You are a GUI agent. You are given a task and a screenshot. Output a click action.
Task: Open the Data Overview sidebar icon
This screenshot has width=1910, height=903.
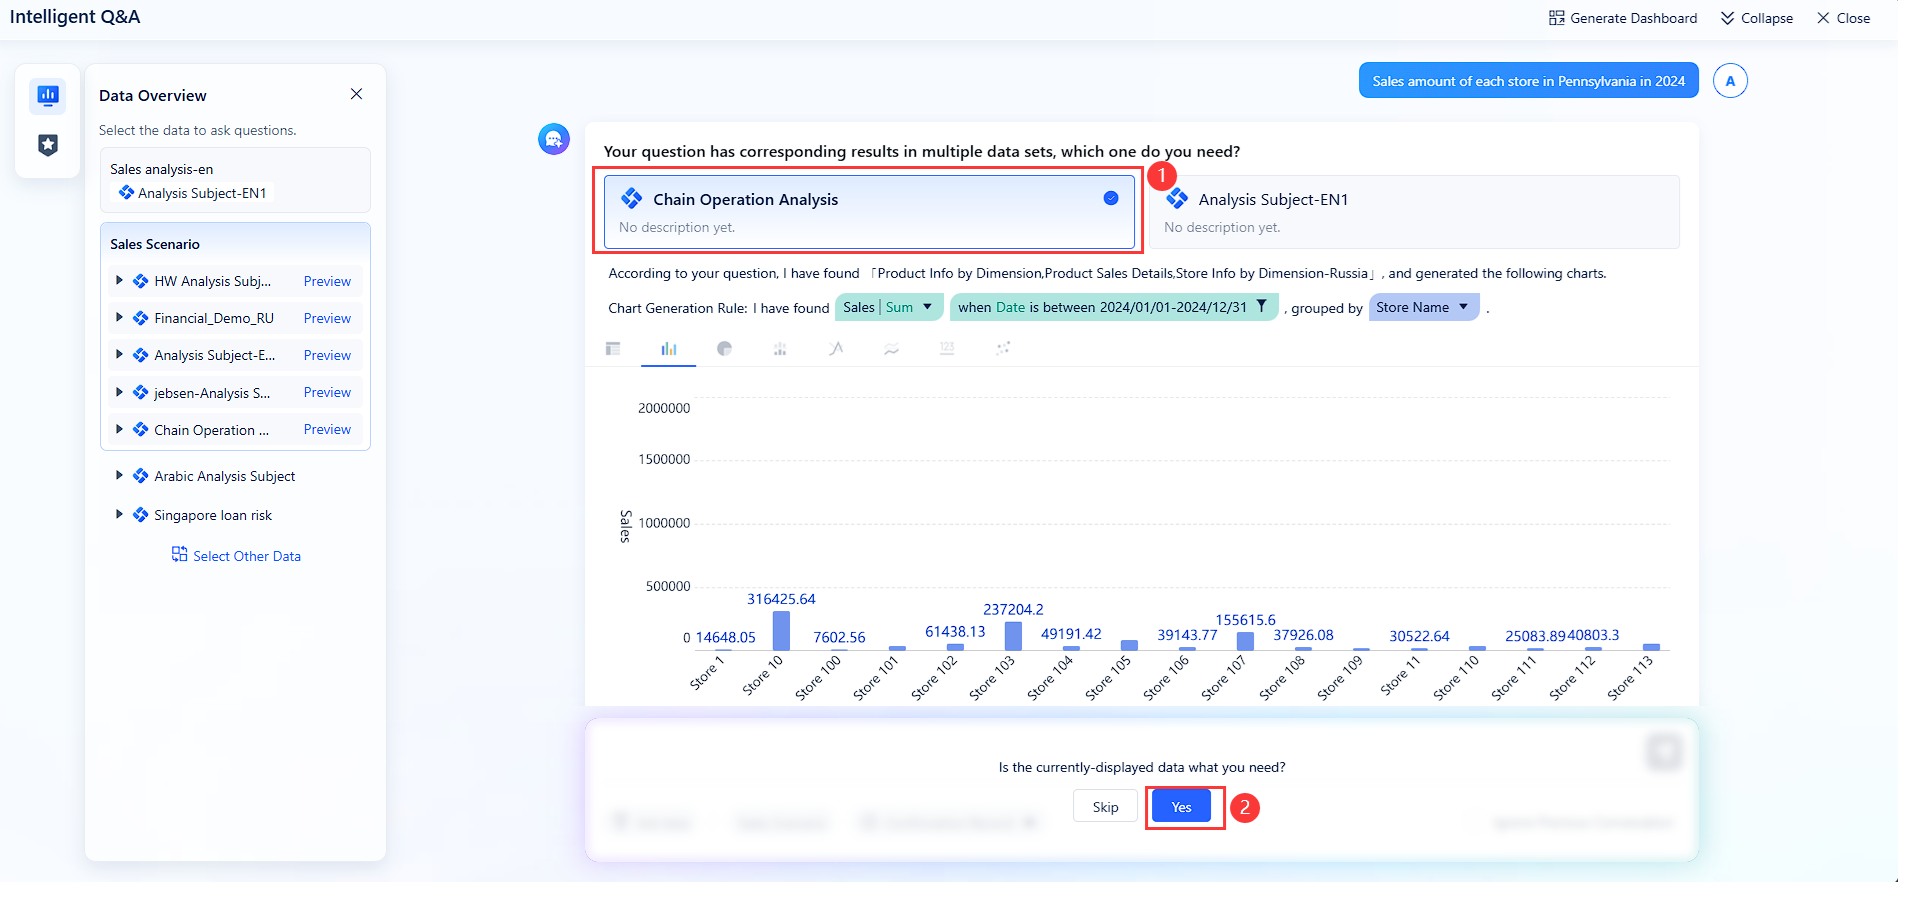47,95
